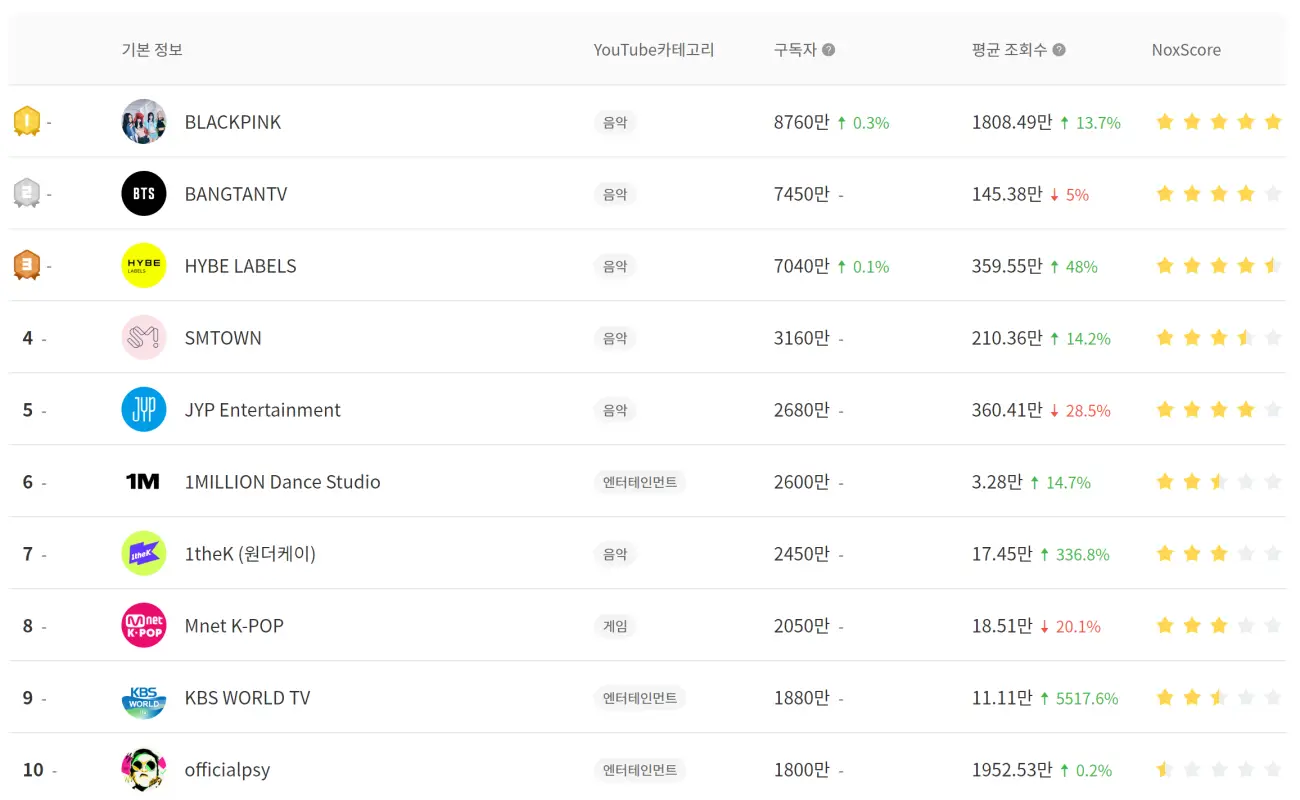
Task: Click SMTOWN's NoxScore star rating
Action: [x=1219, y=338]
